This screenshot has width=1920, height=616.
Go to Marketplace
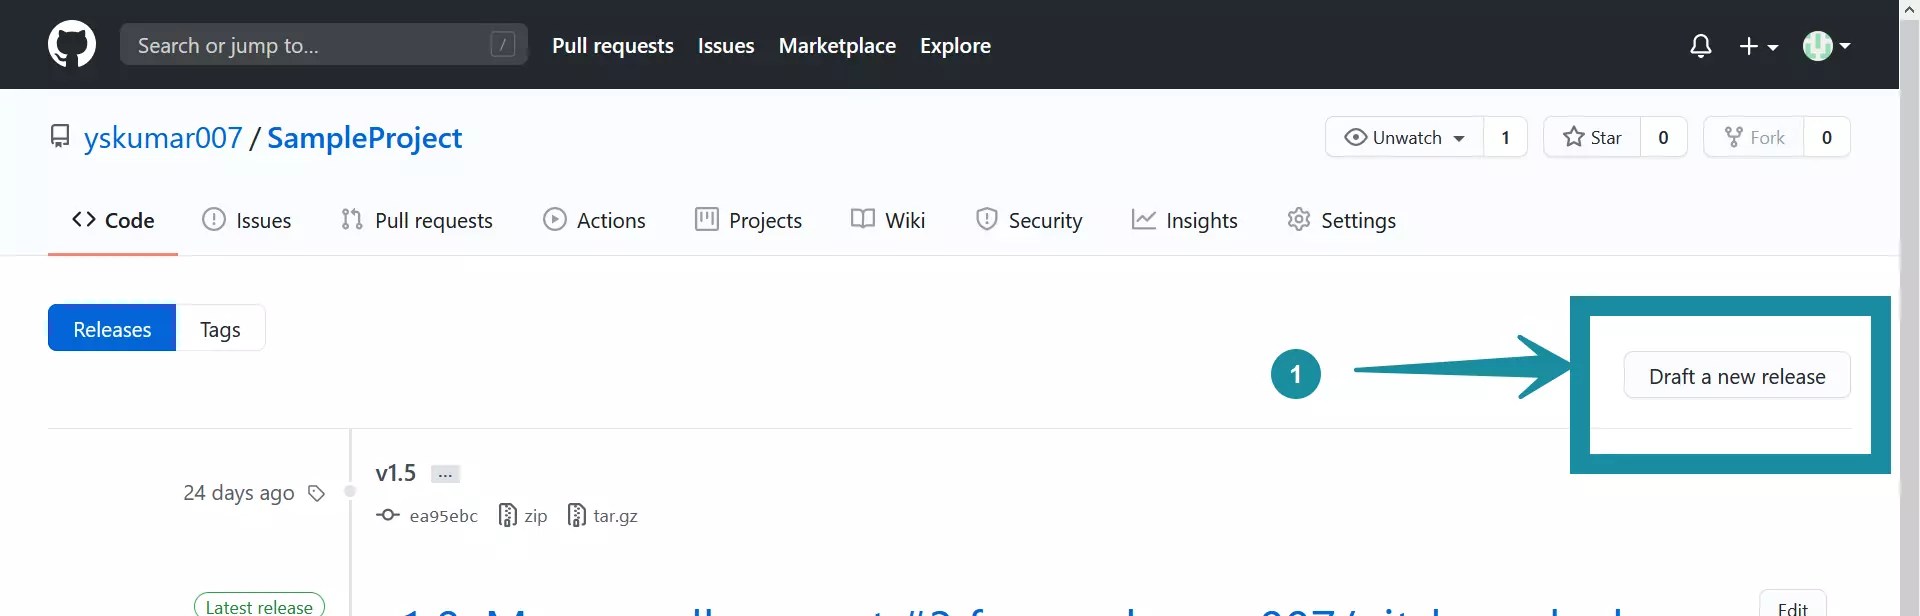tap(837, 46)
